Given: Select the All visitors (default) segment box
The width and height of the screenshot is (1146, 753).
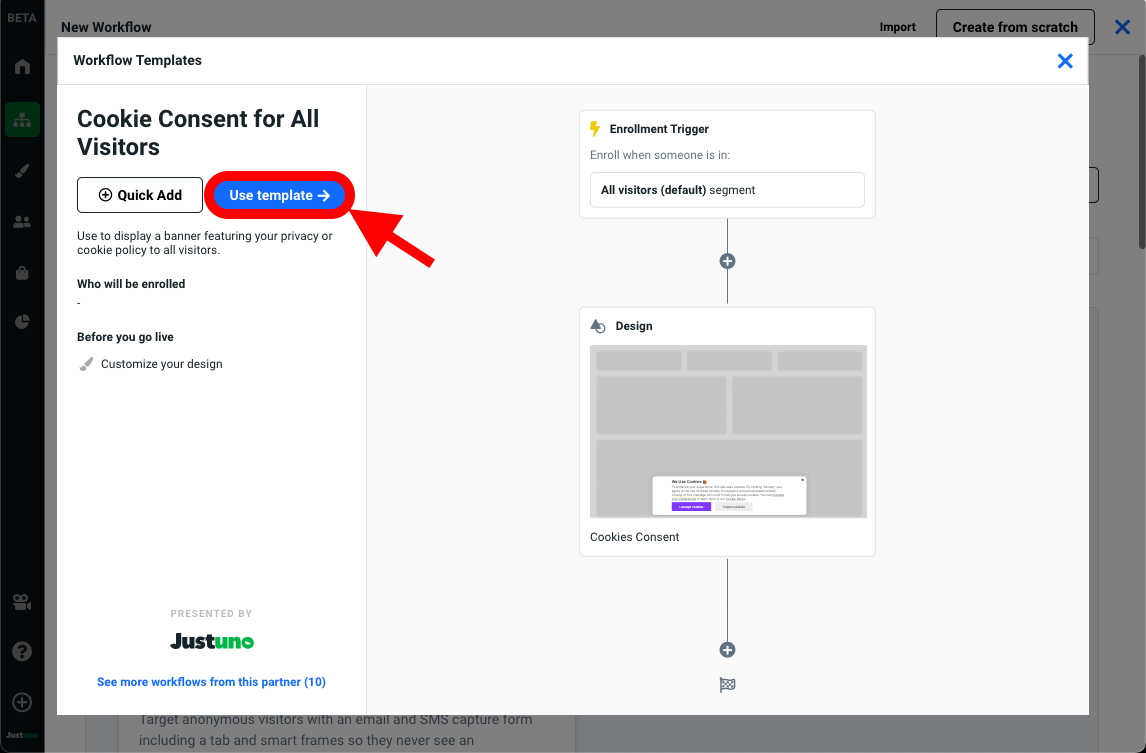Looking at the screenshot, I should [x=727, y=190].
